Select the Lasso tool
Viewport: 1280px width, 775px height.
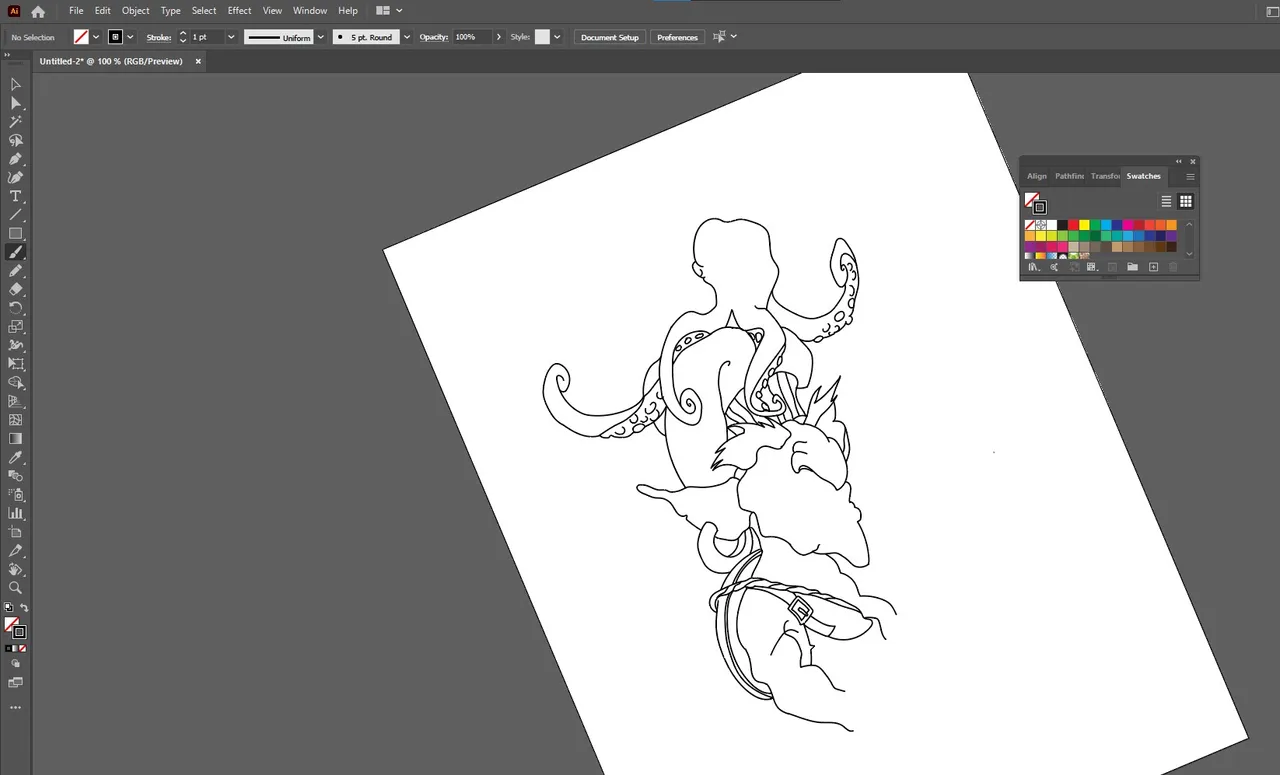click(x=16, y=140)
